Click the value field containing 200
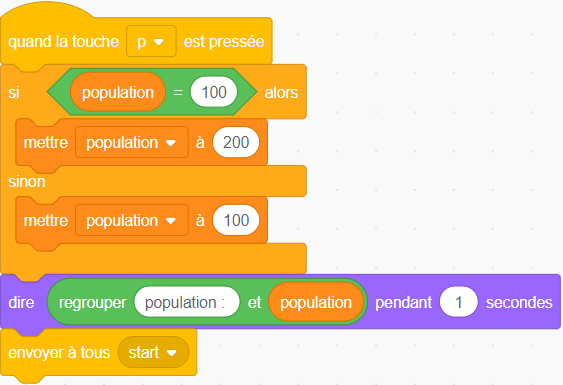 pyautogui.click(x=236, y=142)
